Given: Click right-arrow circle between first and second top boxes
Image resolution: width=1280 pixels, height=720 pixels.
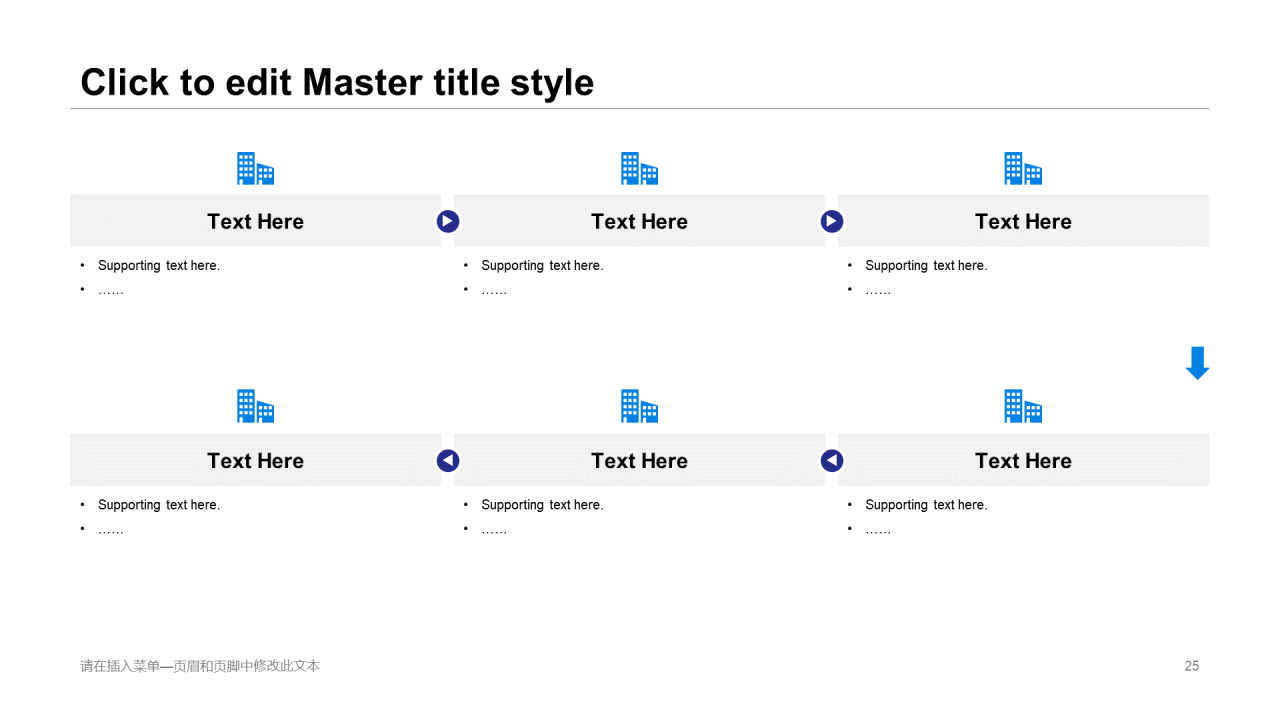Looking at the screenshot, I should (x=448, y=221).
